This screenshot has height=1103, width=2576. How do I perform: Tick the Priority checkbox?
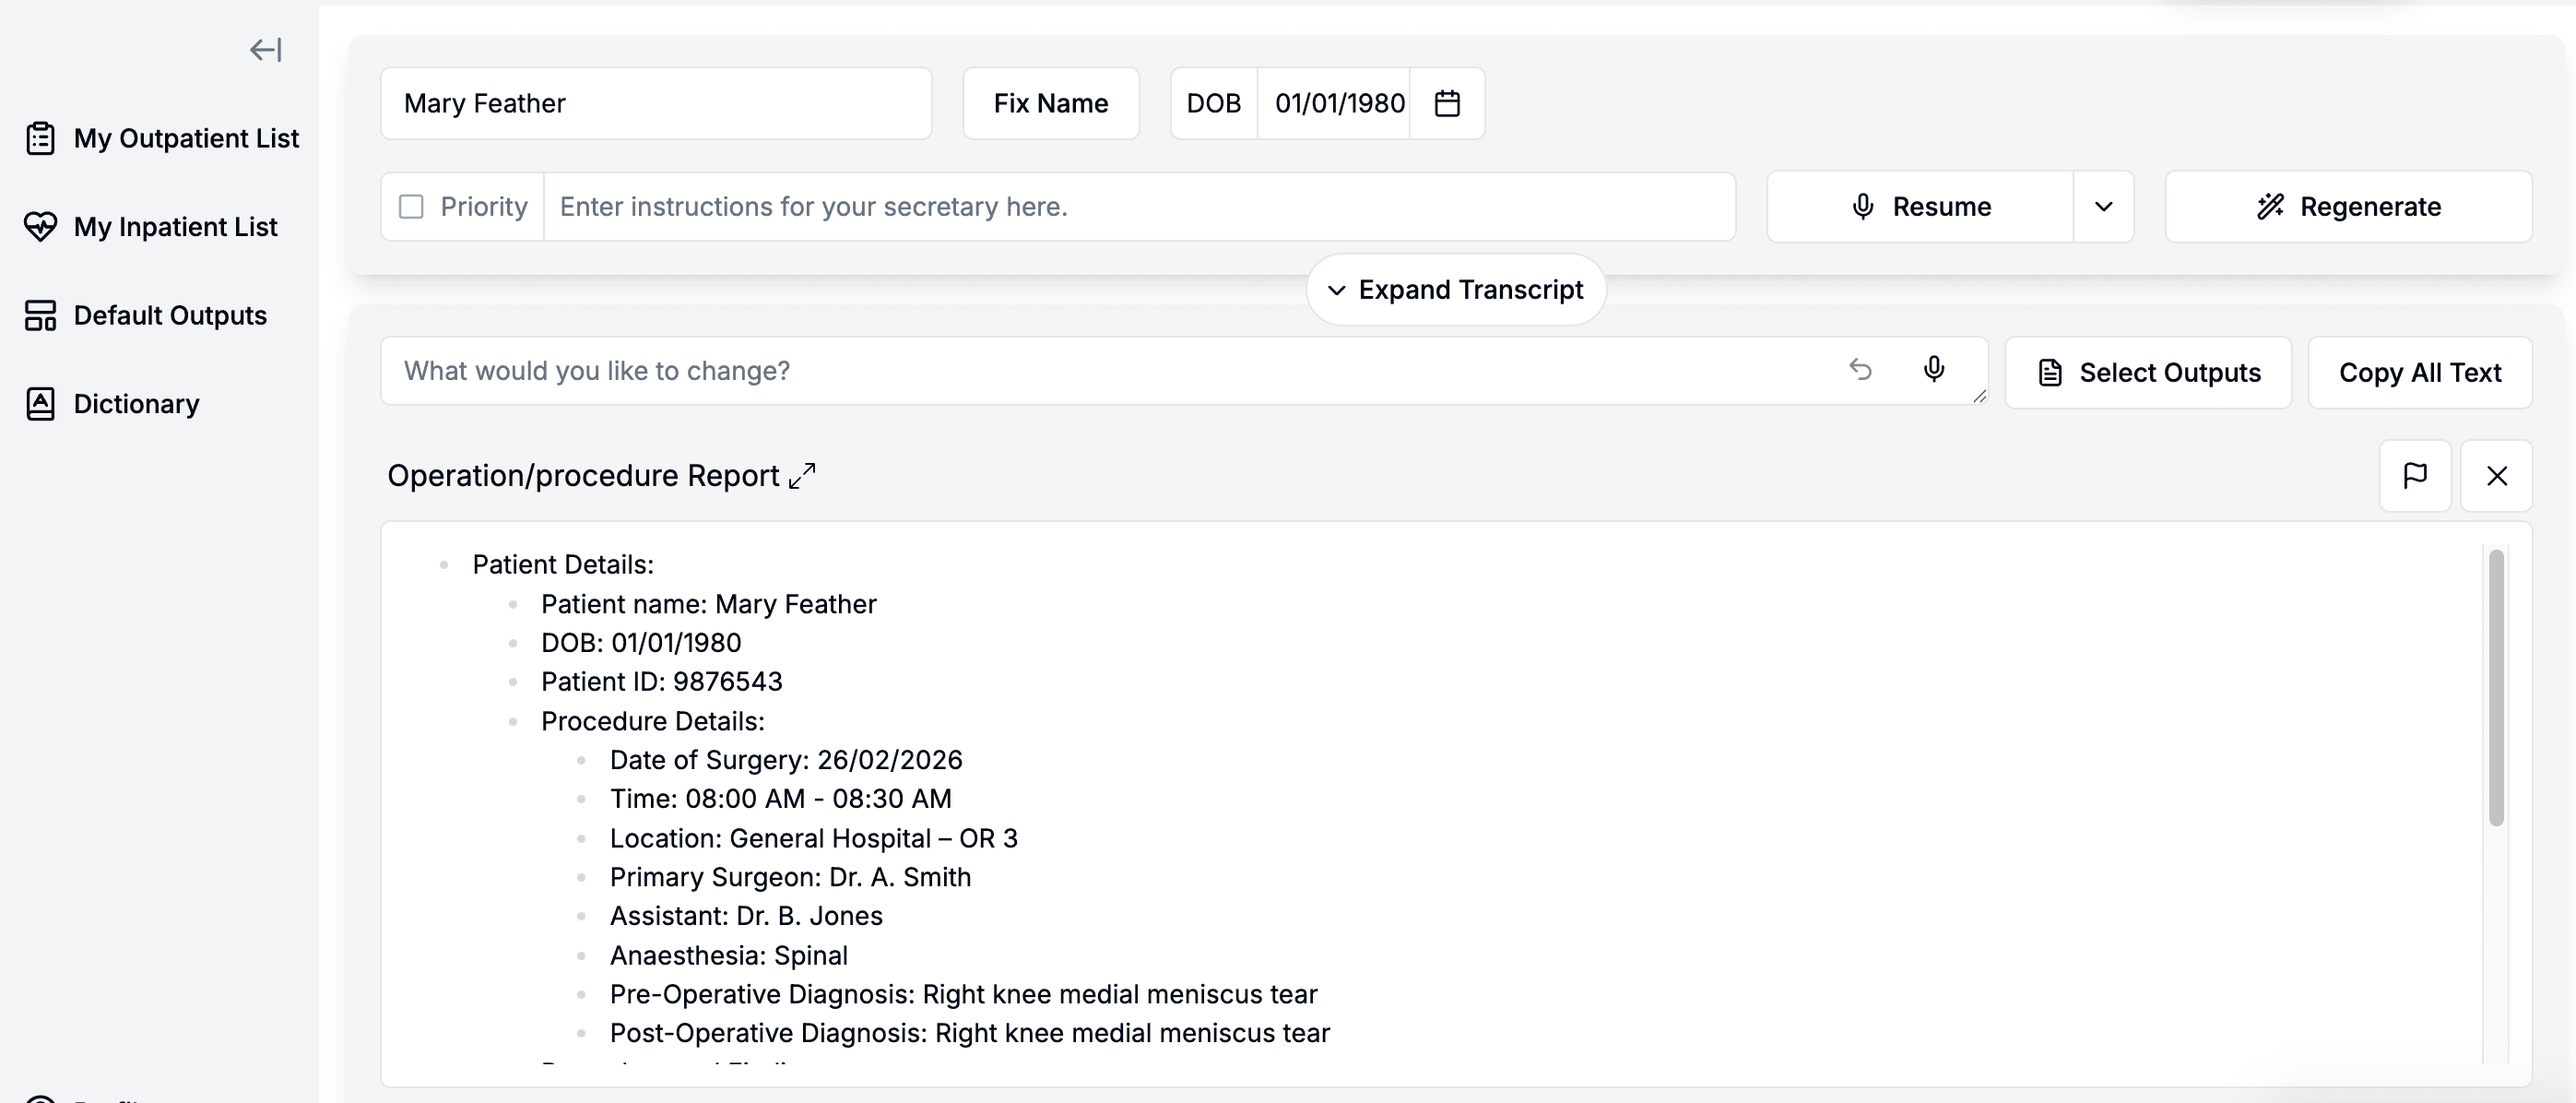(x=411, y=207)
